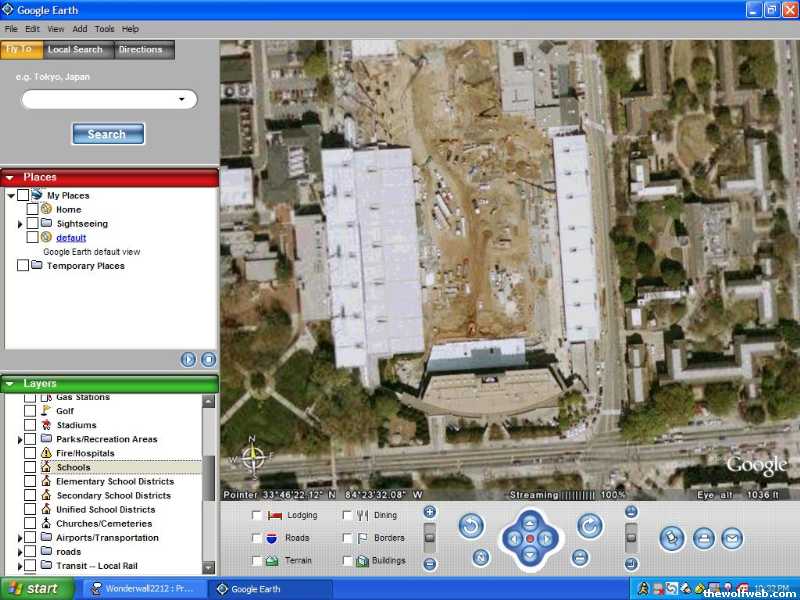This screenshot has width=800, height=600.
Task: Check the Schools layer box
Action: click(x=31, y=467)
